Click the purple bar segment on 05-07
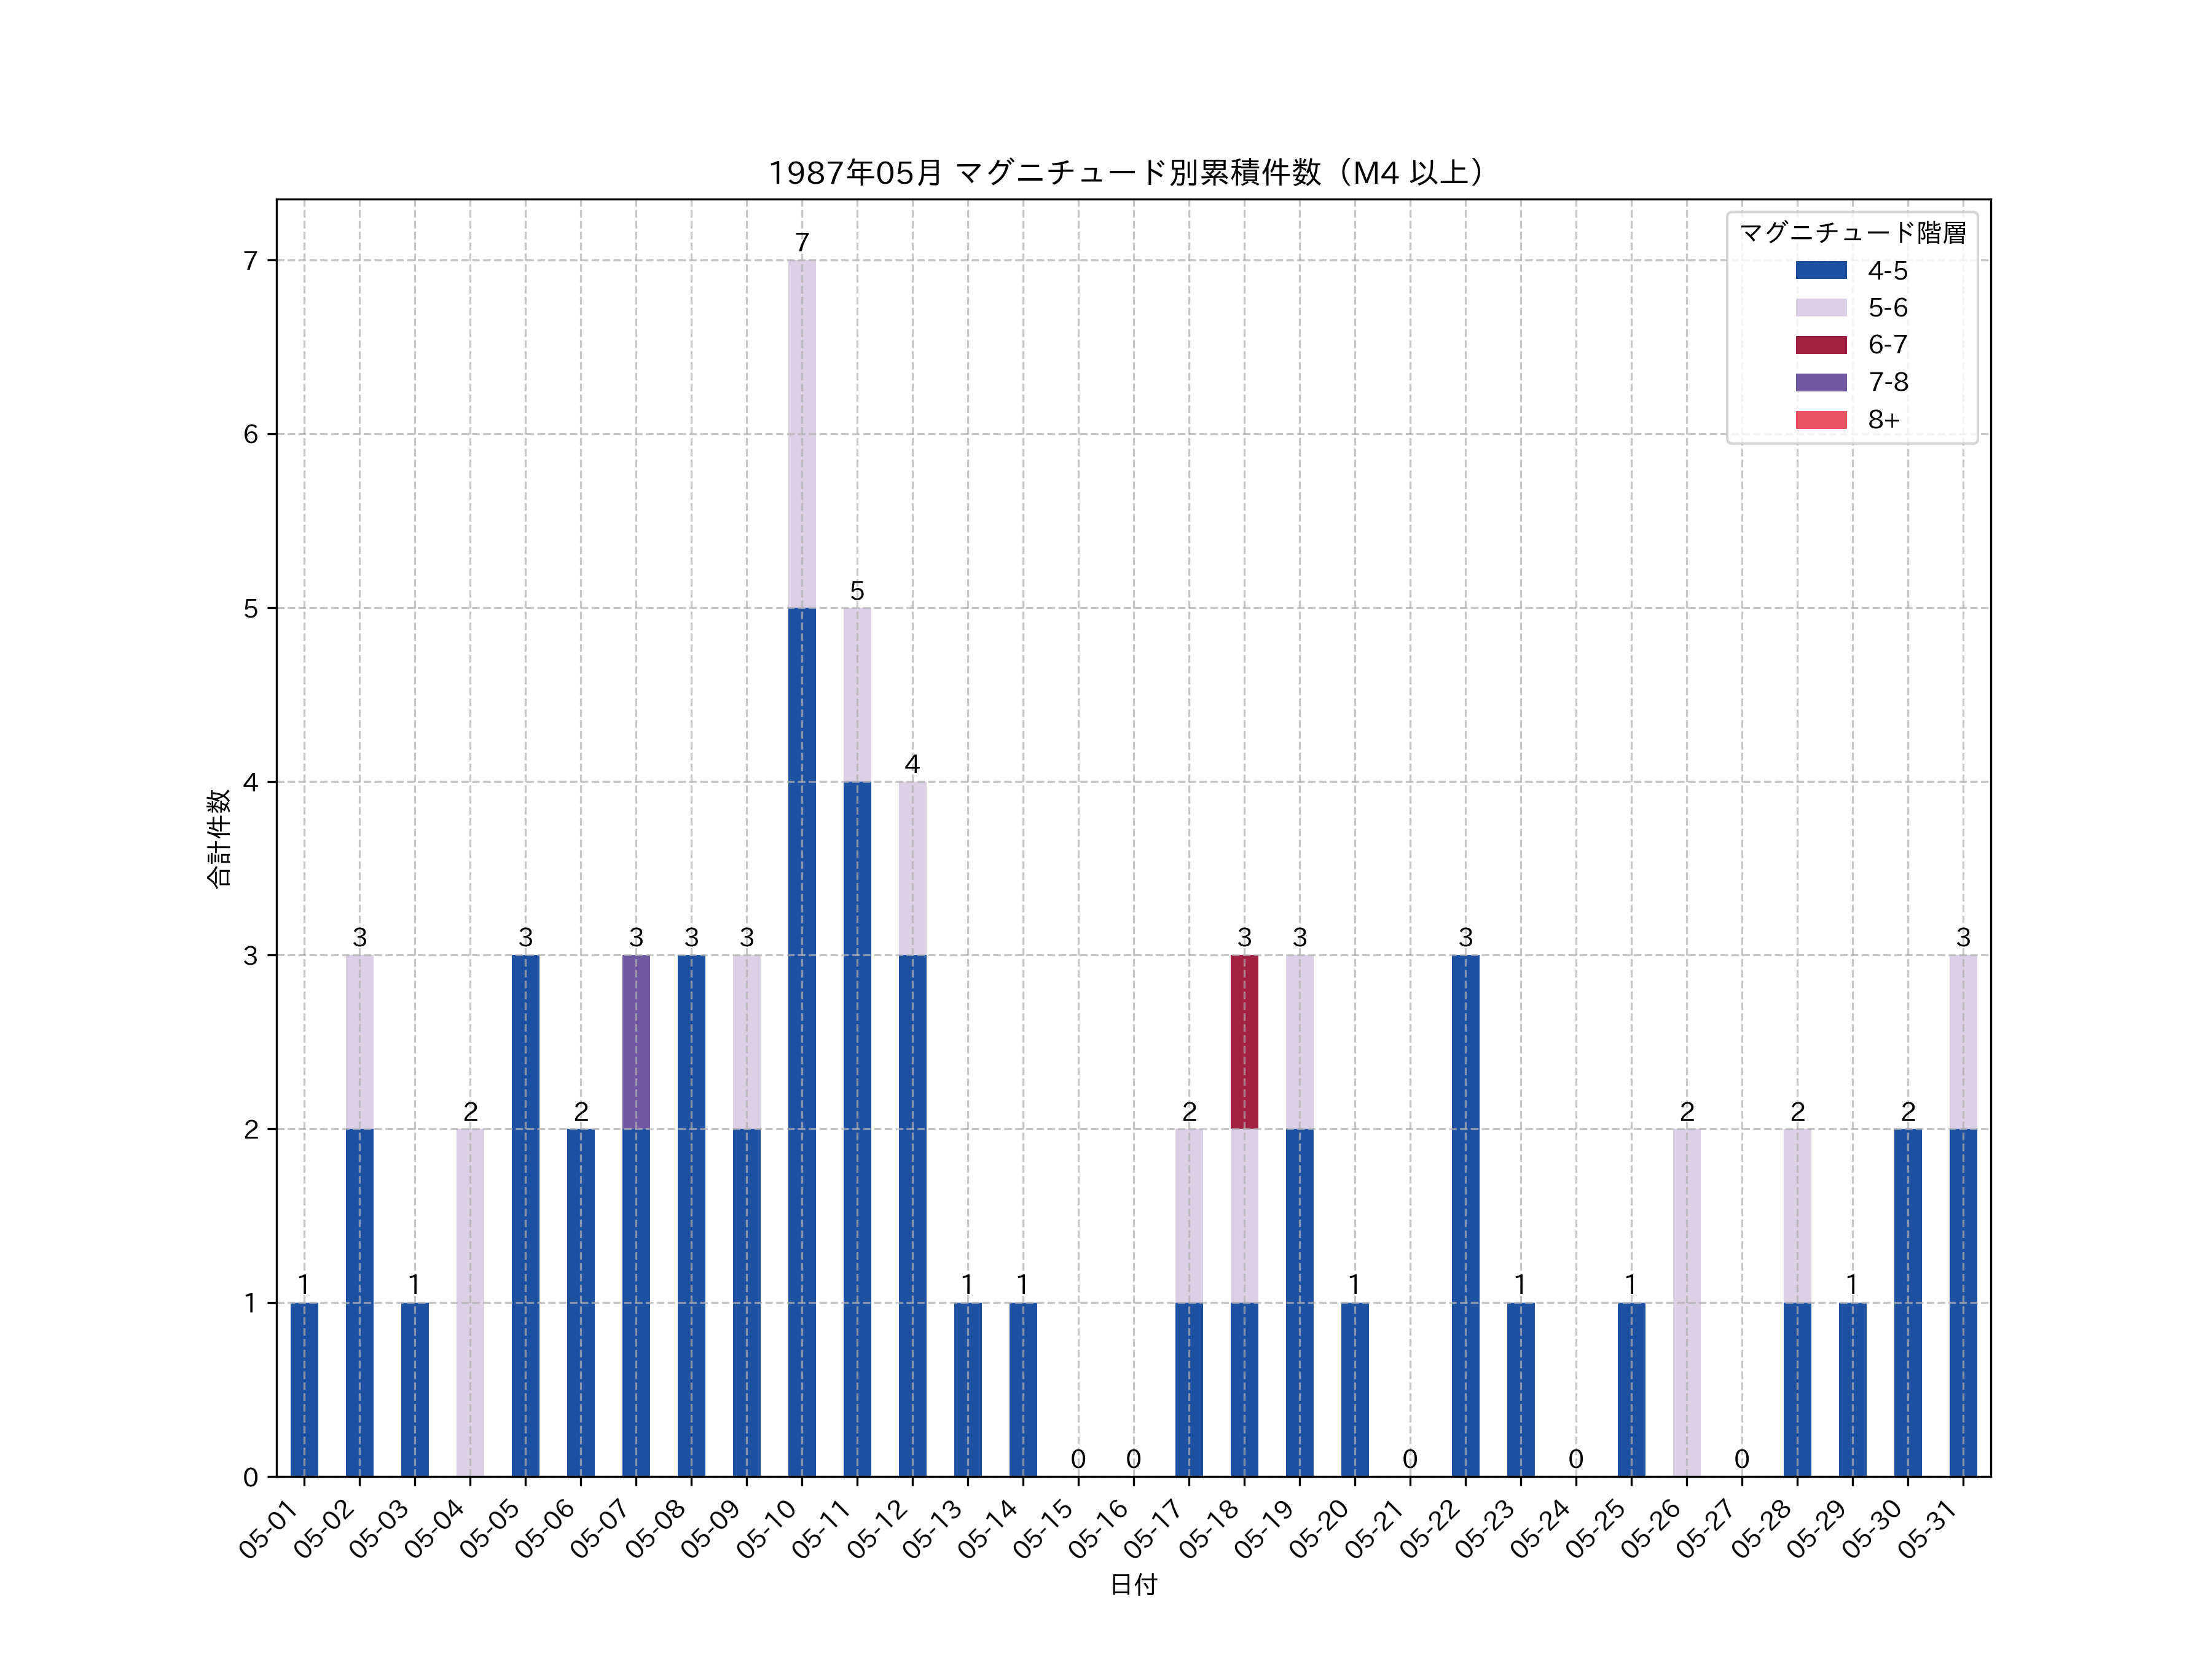Screen dimensions: 2212x1659 (x=636, y=1042)
